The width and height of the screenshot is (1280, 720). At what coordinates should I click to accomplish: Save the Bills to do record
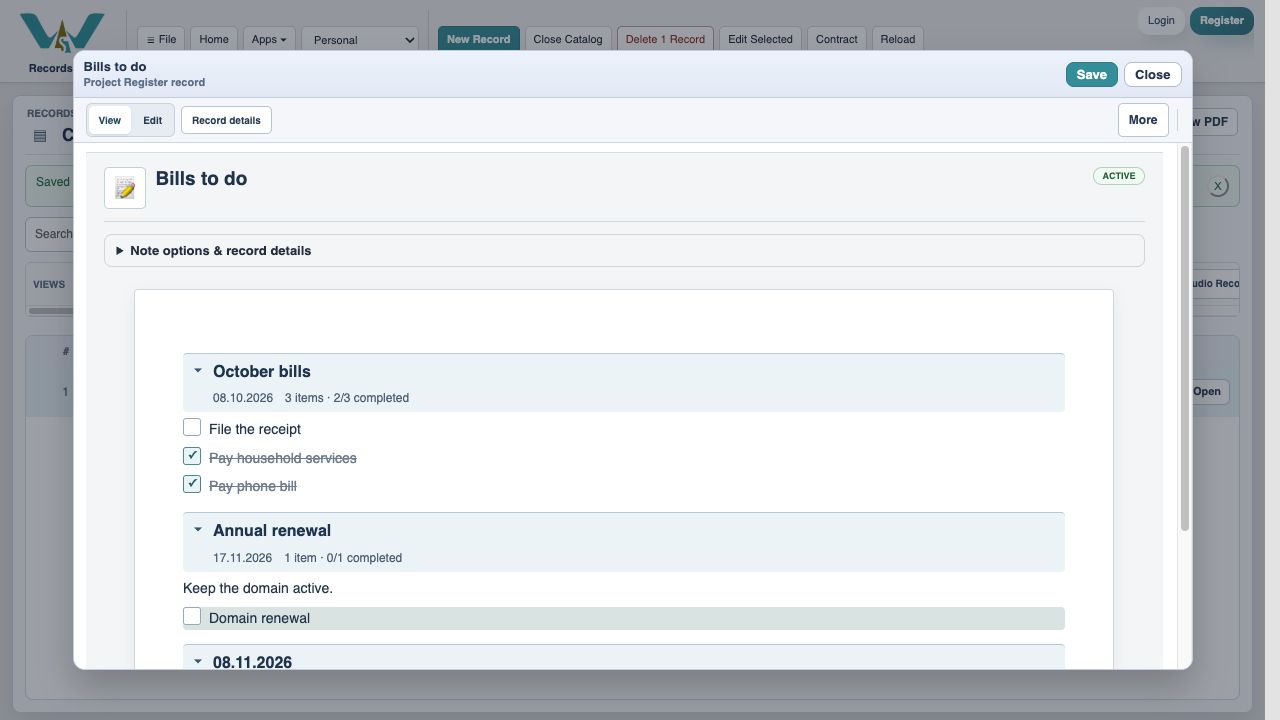[1091, 74]
